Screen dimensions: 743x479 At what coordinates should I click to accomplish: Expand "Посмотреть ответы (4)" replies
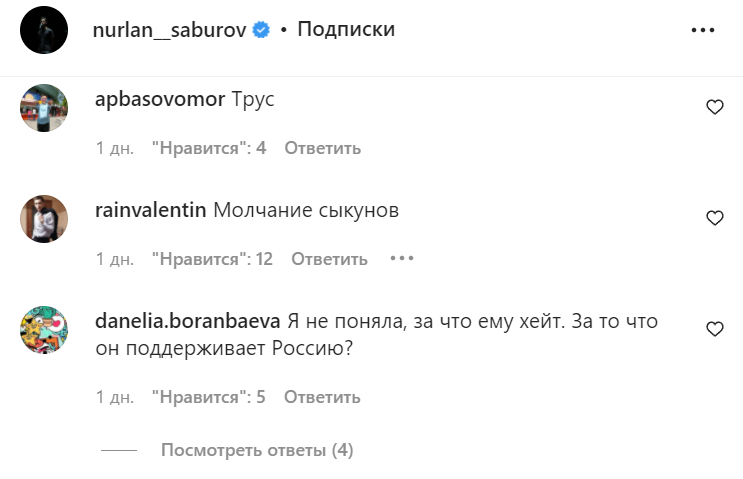coord(257,450)
